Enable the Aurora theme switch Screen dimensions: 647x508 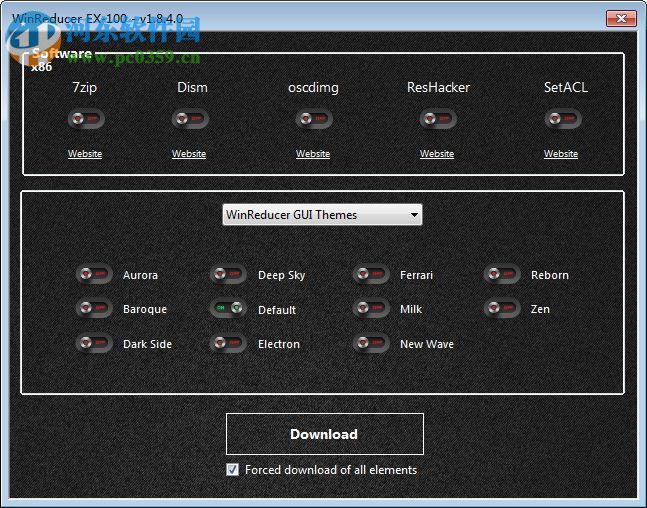point(94,274)
